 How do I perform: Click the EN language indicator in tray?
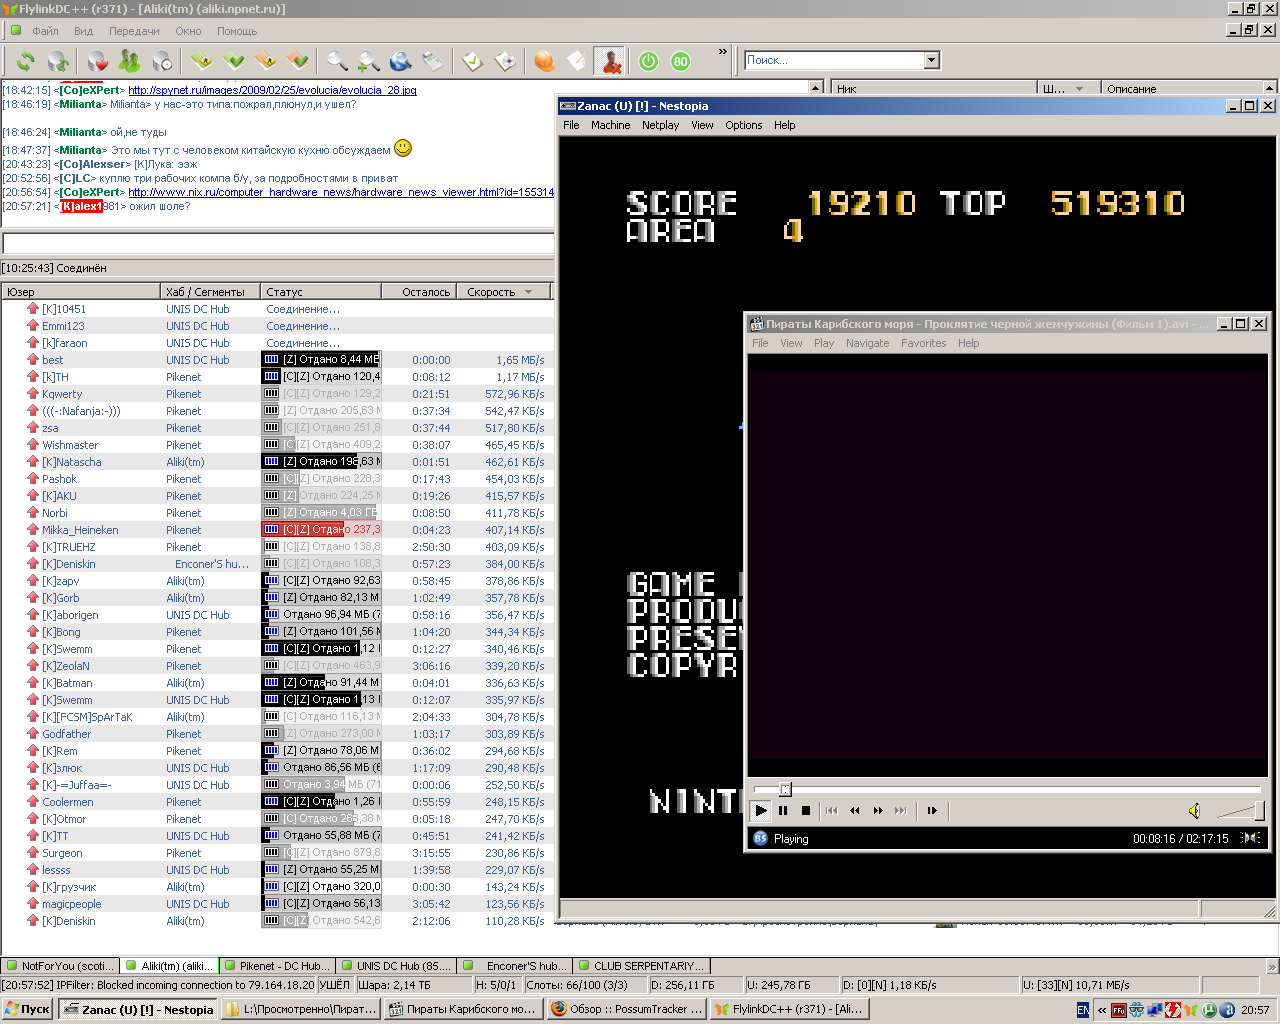click(1083, 1010)
